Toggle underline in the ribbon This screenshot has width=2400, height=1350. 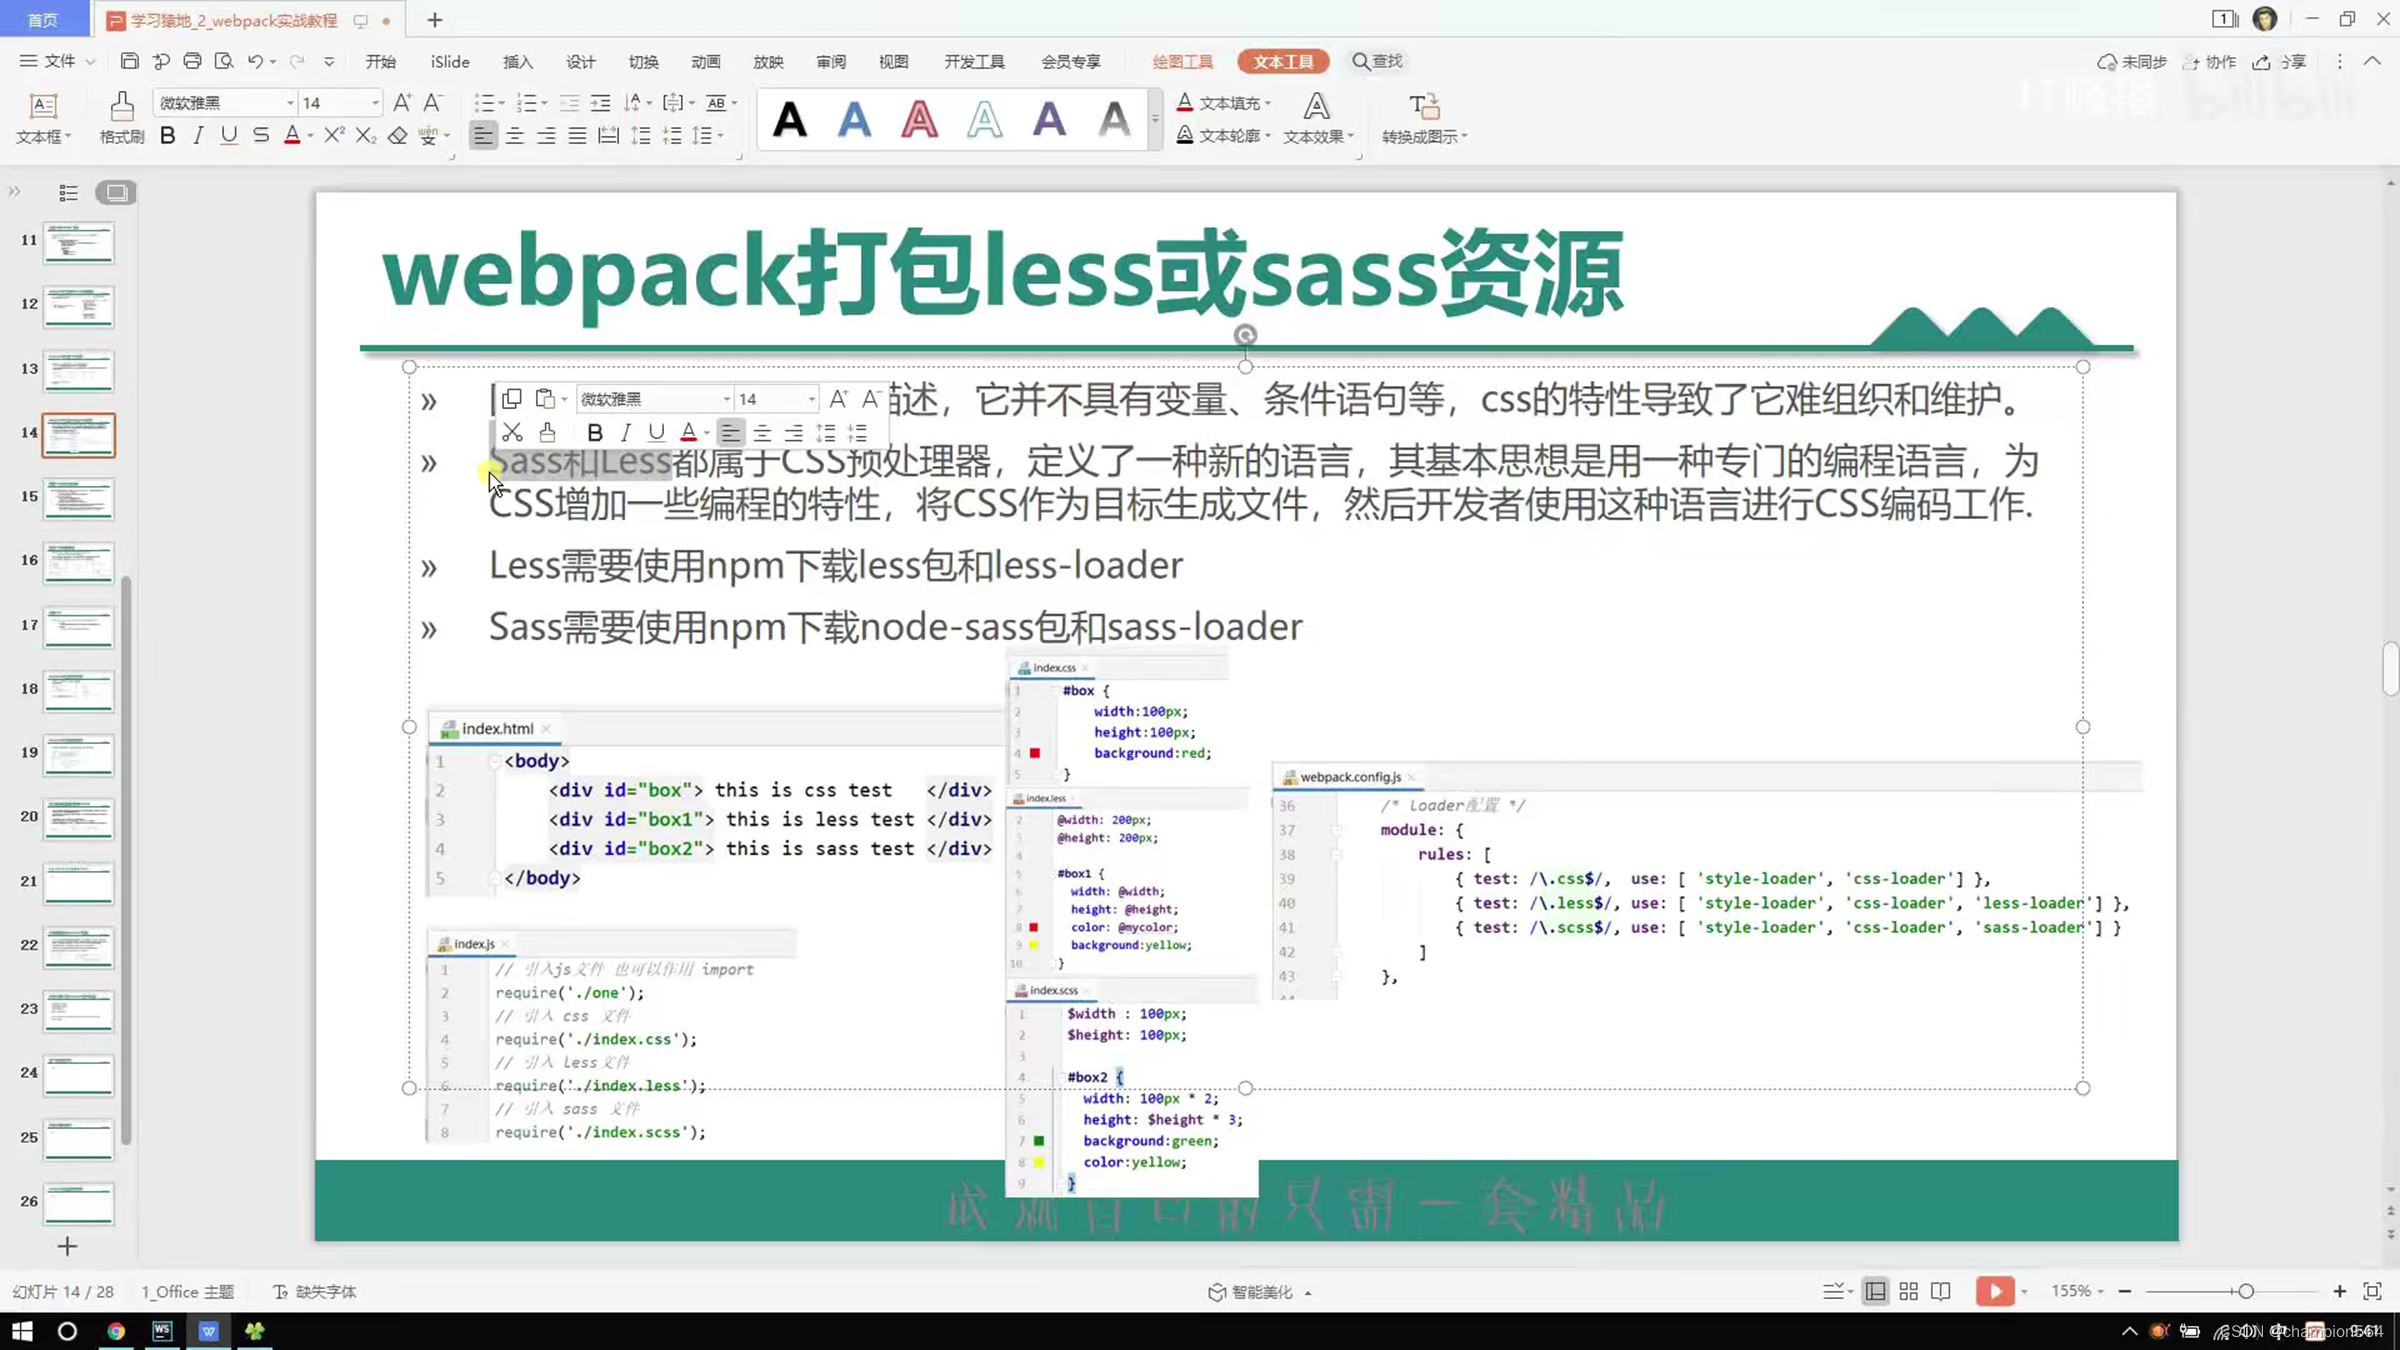click(229, 135)
